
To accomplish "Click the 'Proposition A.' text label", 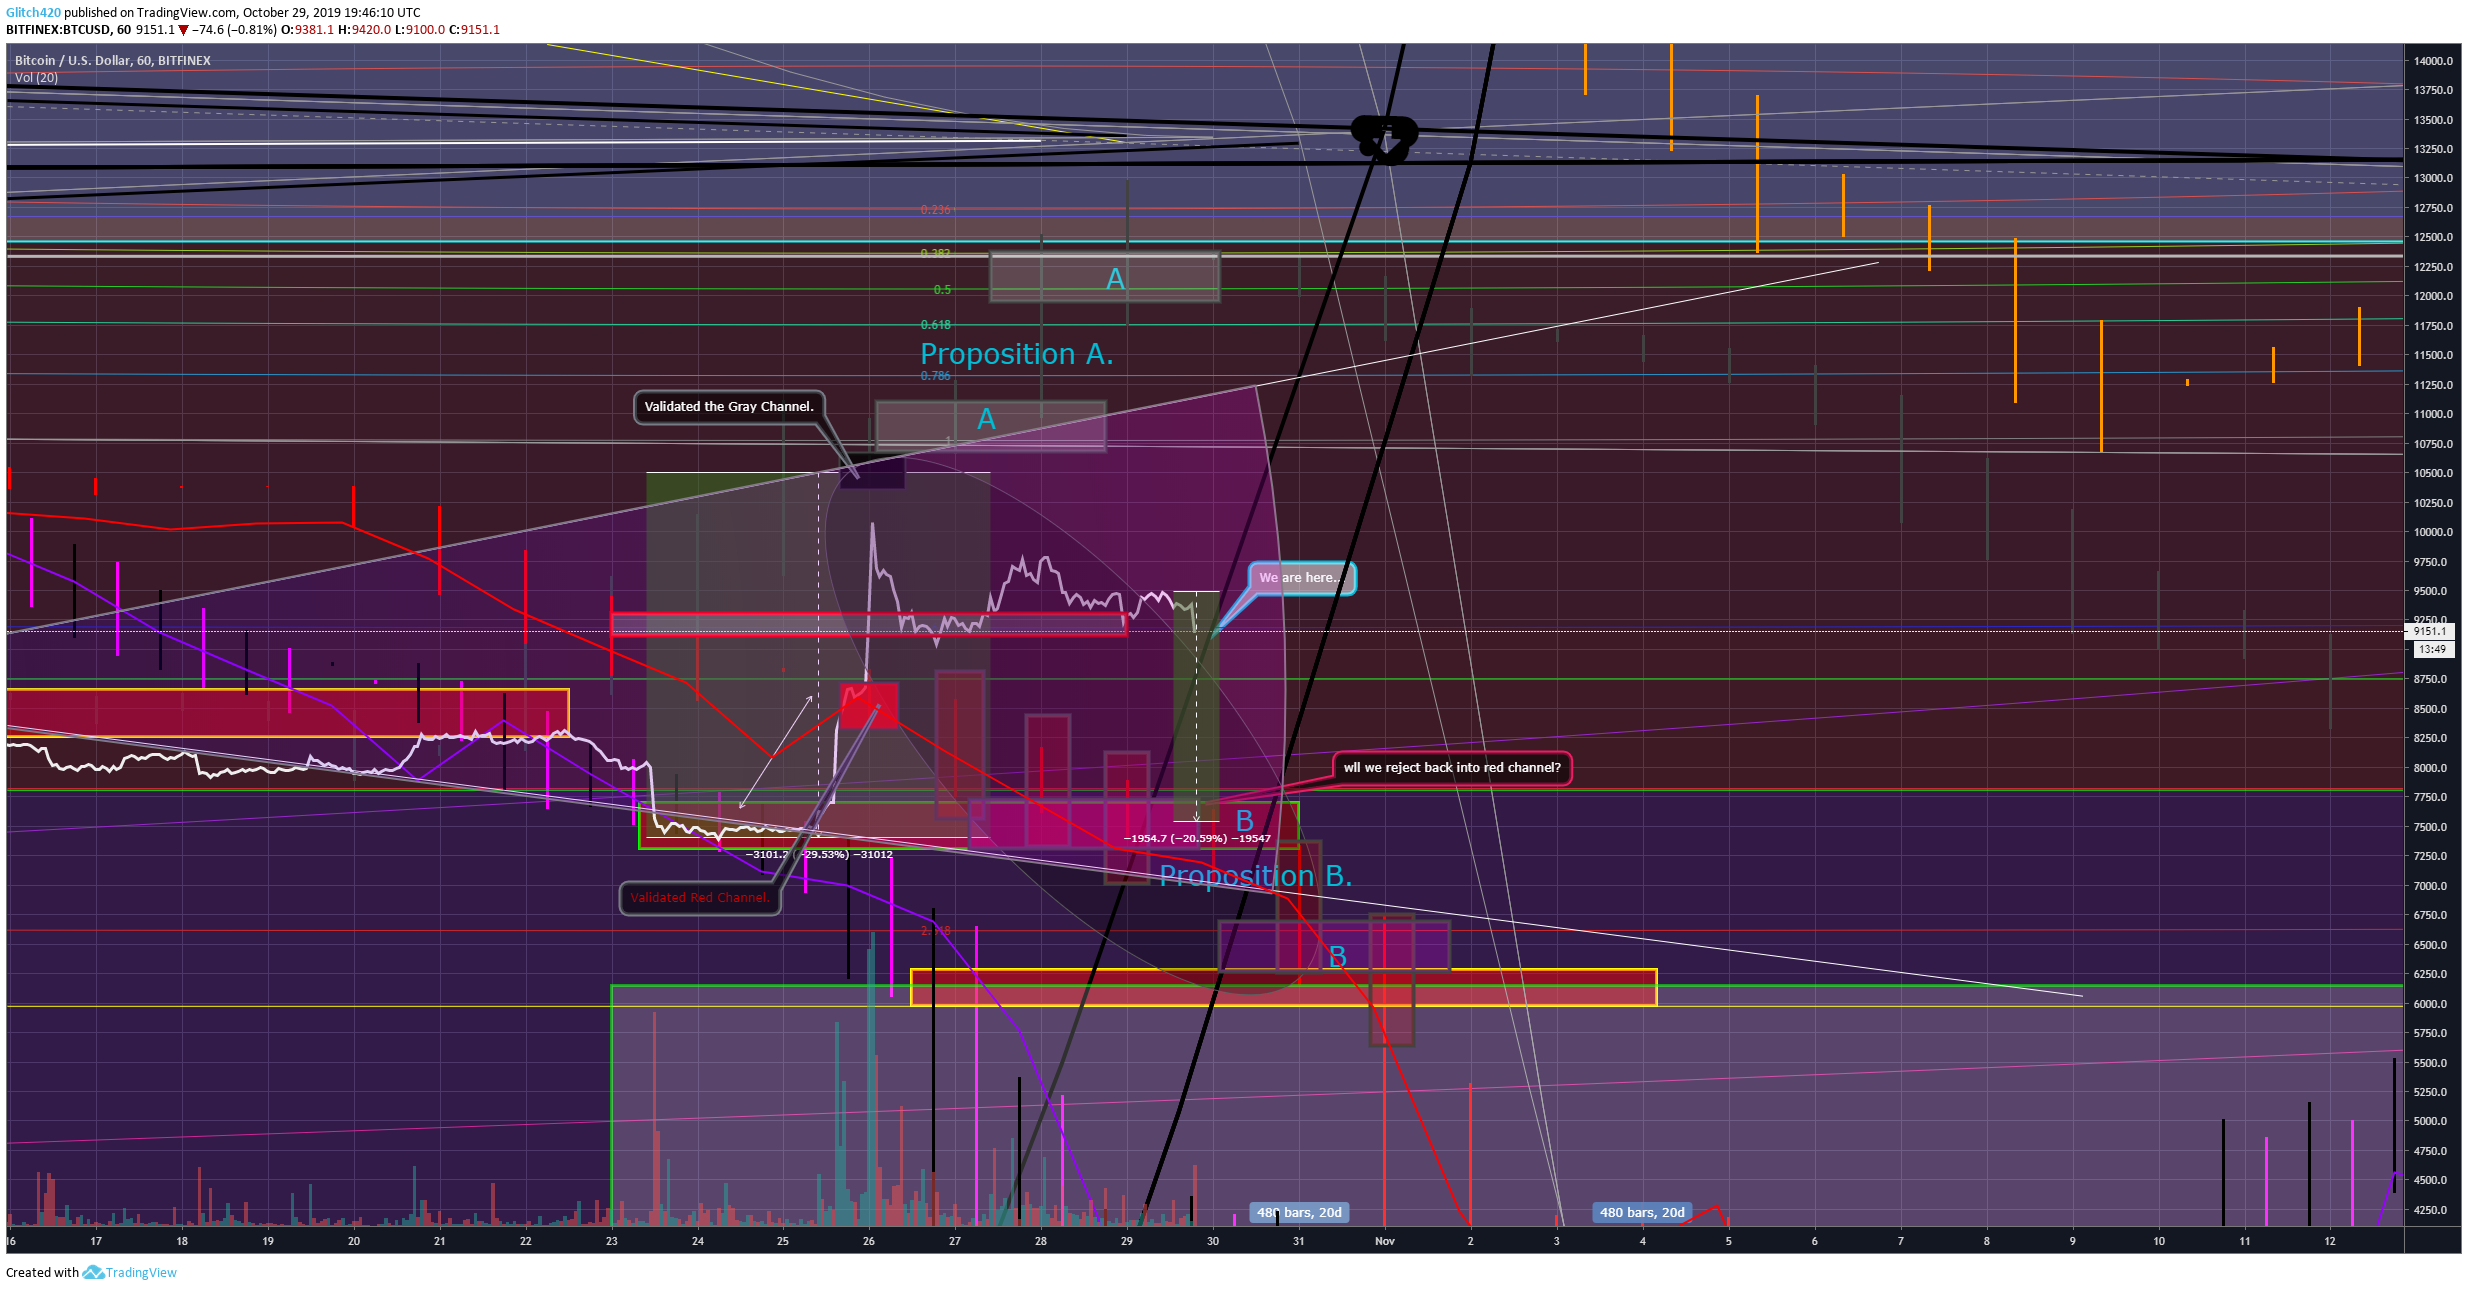I will click(1016, 354).
